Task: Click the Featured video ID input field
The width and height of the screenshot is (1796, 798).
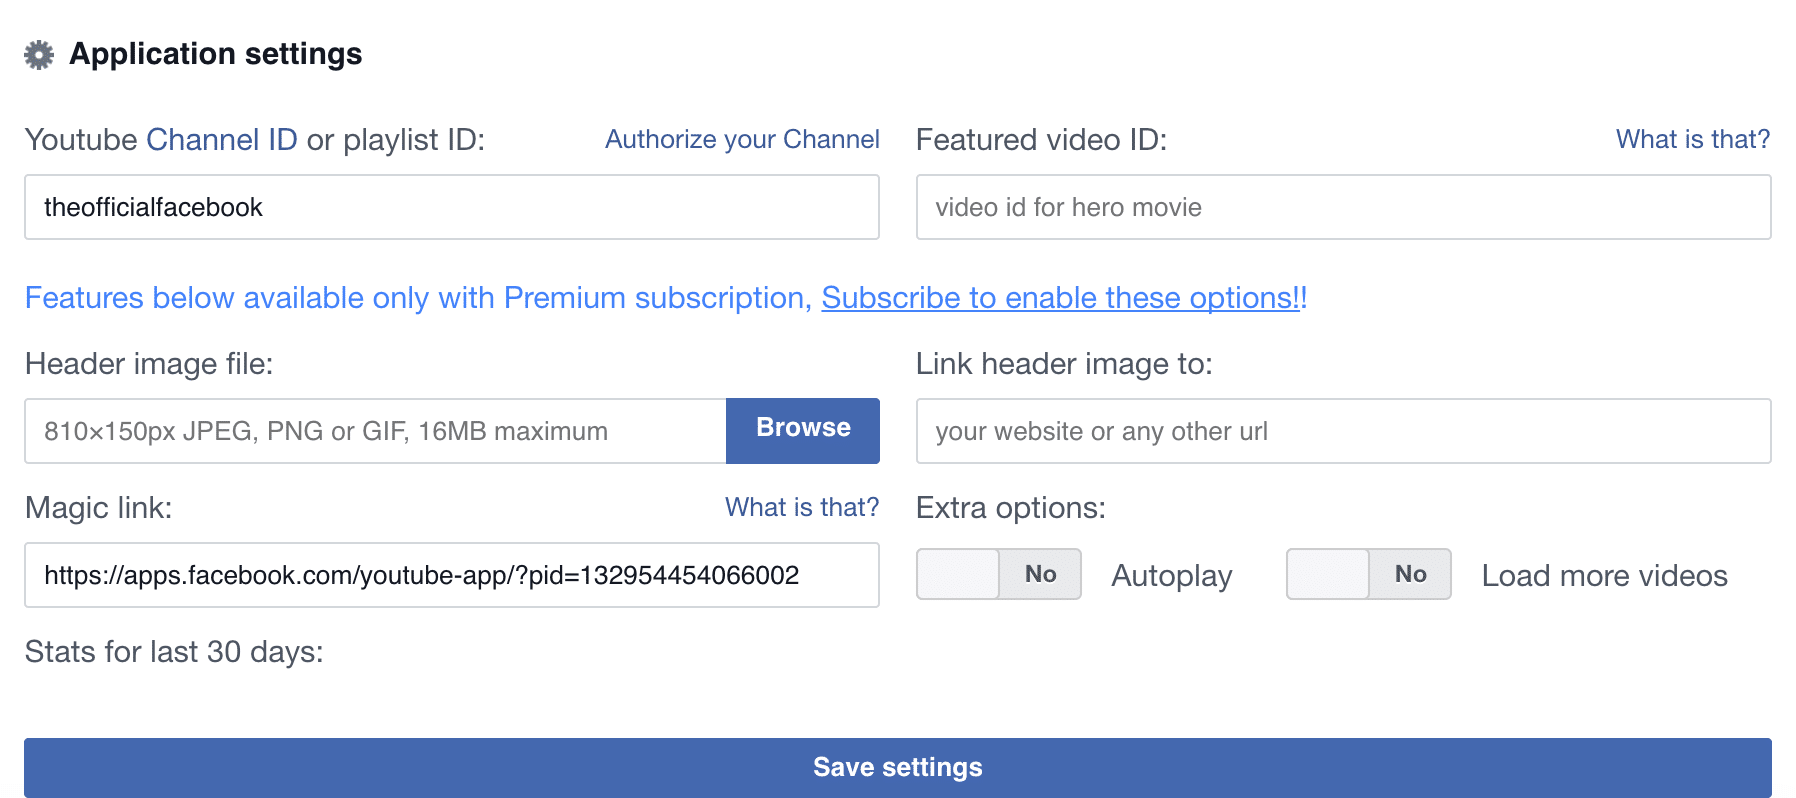Action: (1343, 207)
